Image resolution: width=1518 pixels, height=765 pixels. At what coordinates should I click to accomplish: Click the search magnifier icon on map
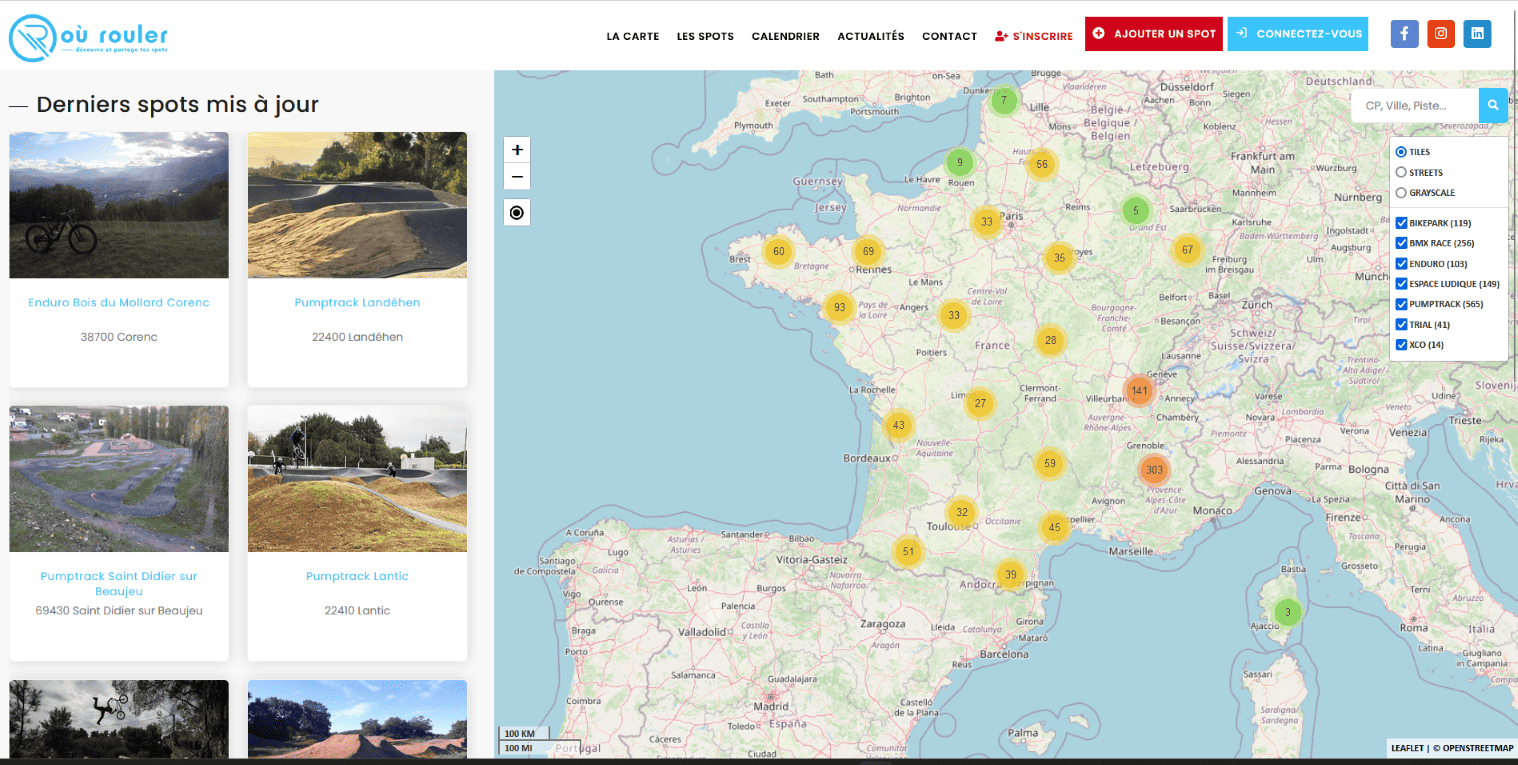coord(1493,105)
